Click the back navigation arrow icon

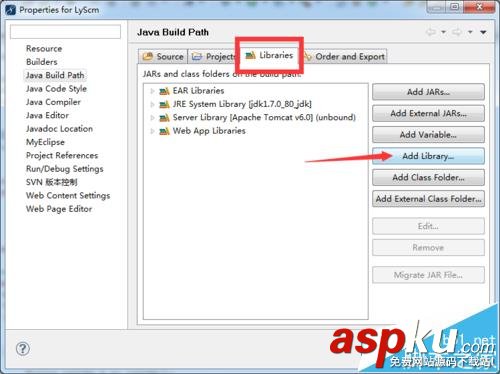click(x=431, y=32)
